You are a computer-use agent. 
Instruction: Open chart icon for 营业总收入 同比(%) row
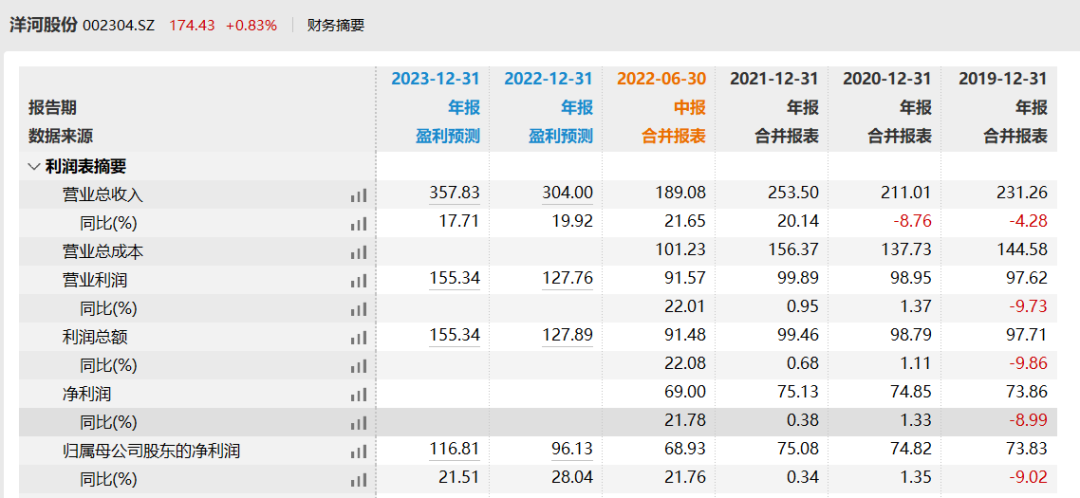tap(358, 224)
